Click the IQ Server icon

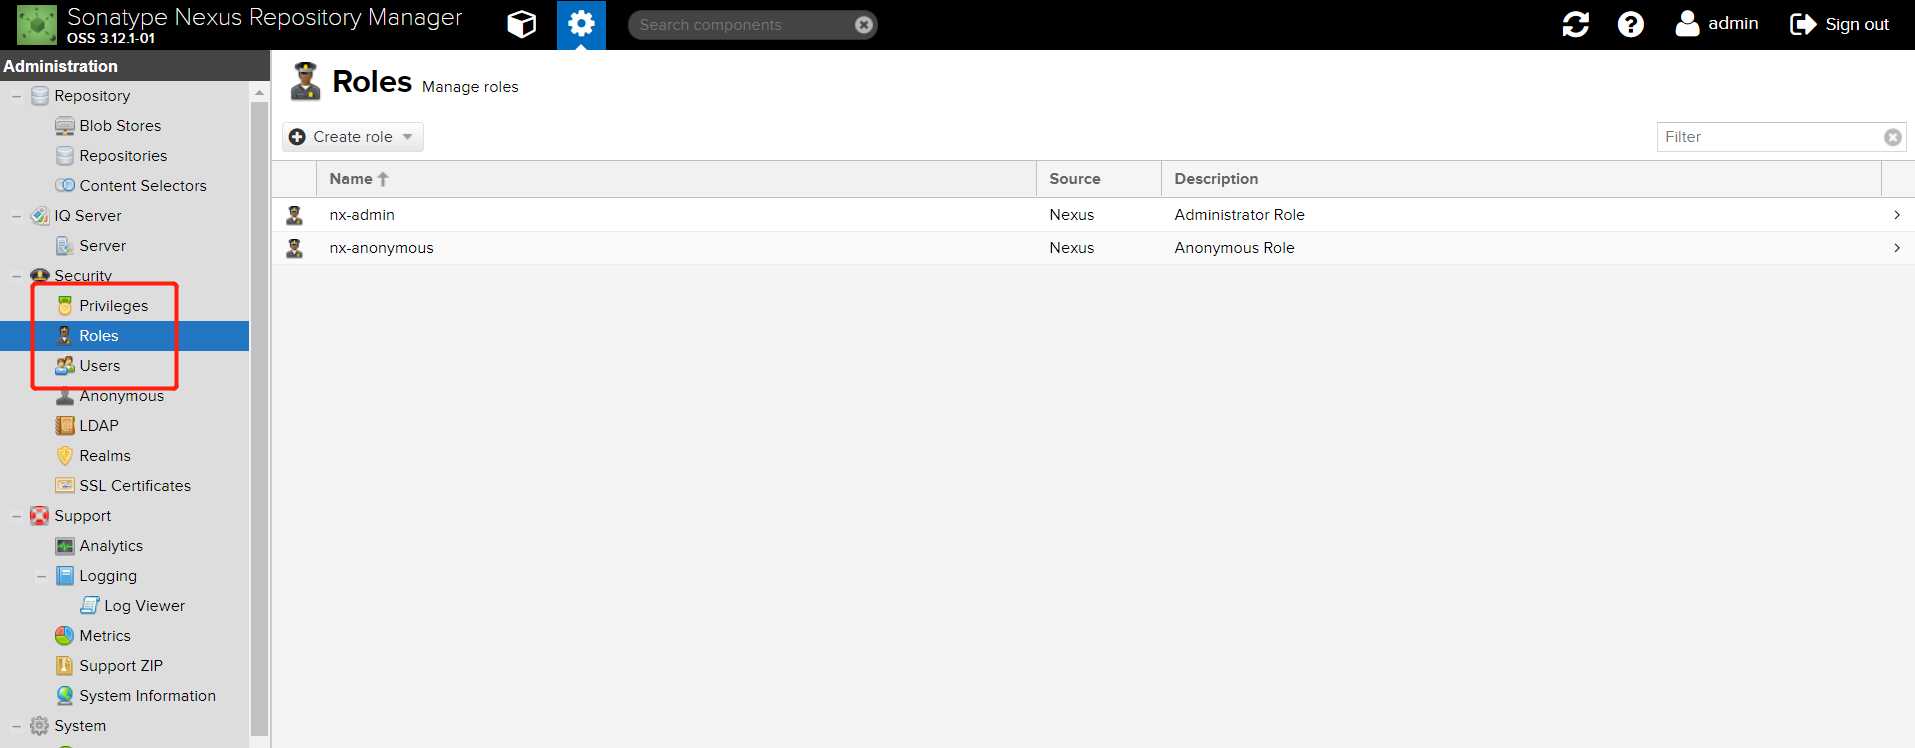point(40,216)
